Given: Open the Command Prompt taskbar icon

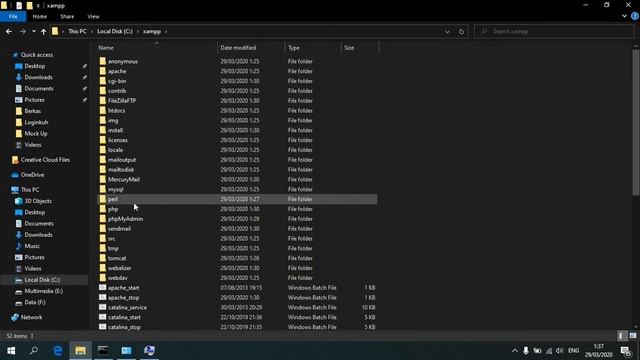Looking at the screenshot, I should (x=103, y=351).
